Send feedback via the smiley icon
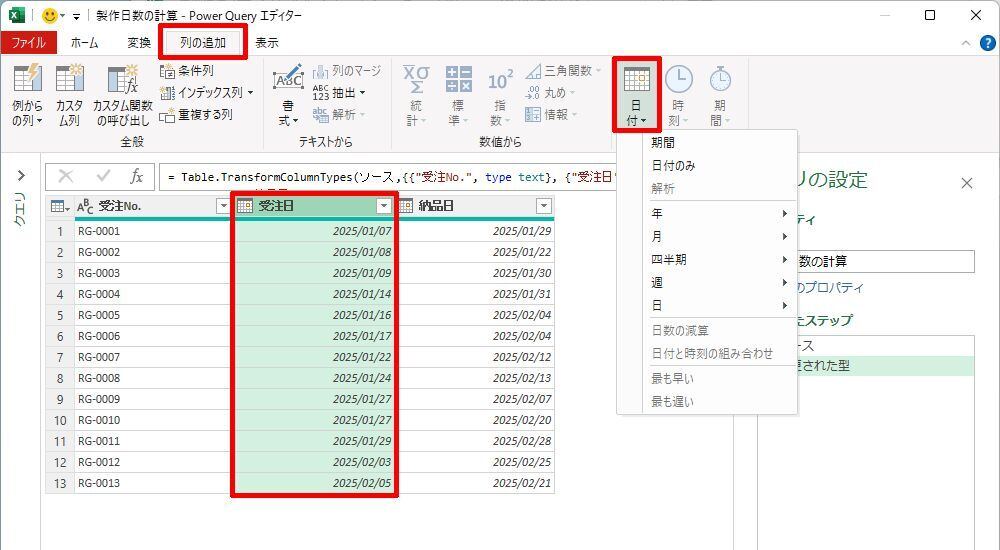Viewport: 1000px width, 550px height. [x=50, y=15]
